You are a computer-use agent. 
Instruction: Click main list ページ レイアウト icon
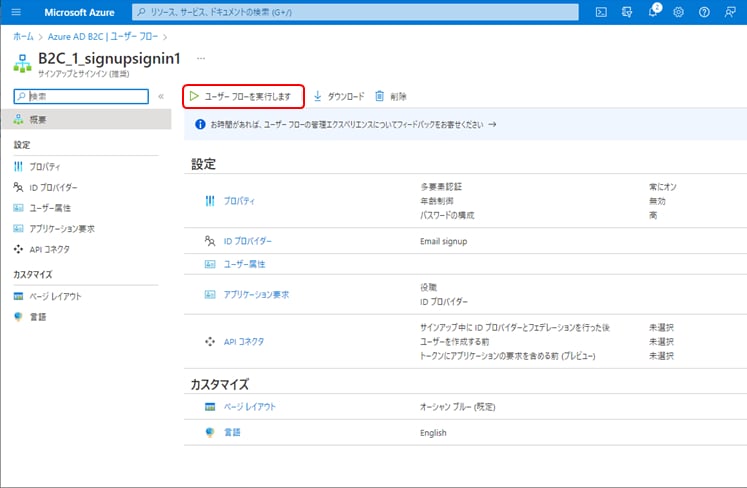coord(210,407)
